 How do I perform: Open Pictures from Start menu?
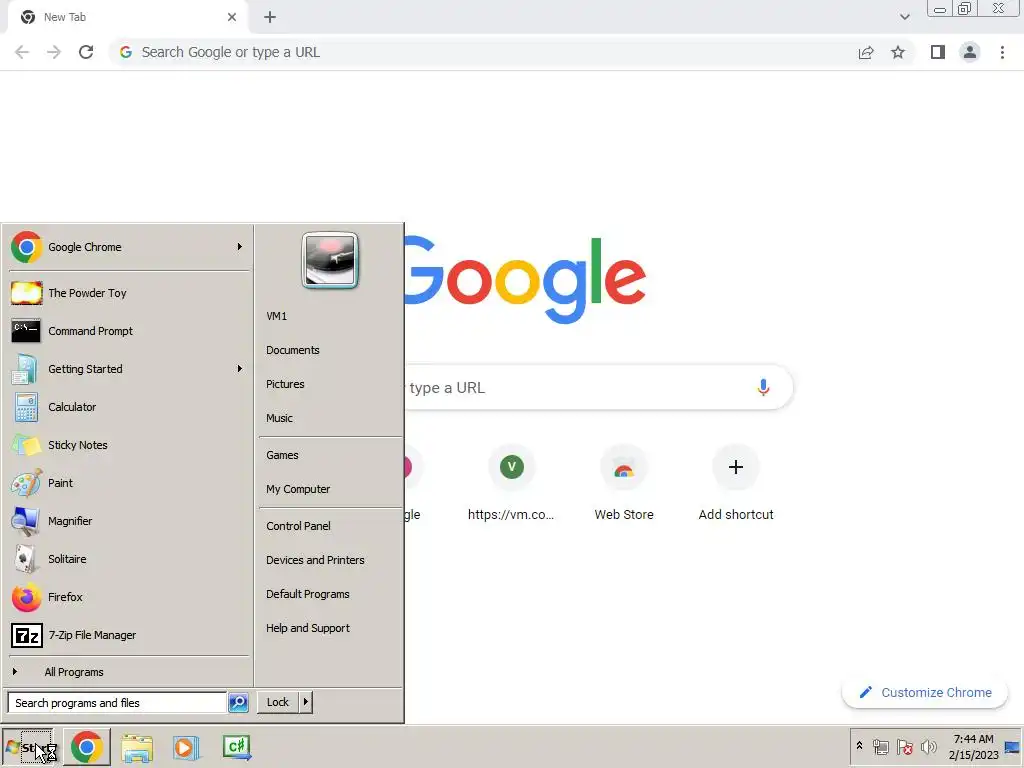point(285,384)
